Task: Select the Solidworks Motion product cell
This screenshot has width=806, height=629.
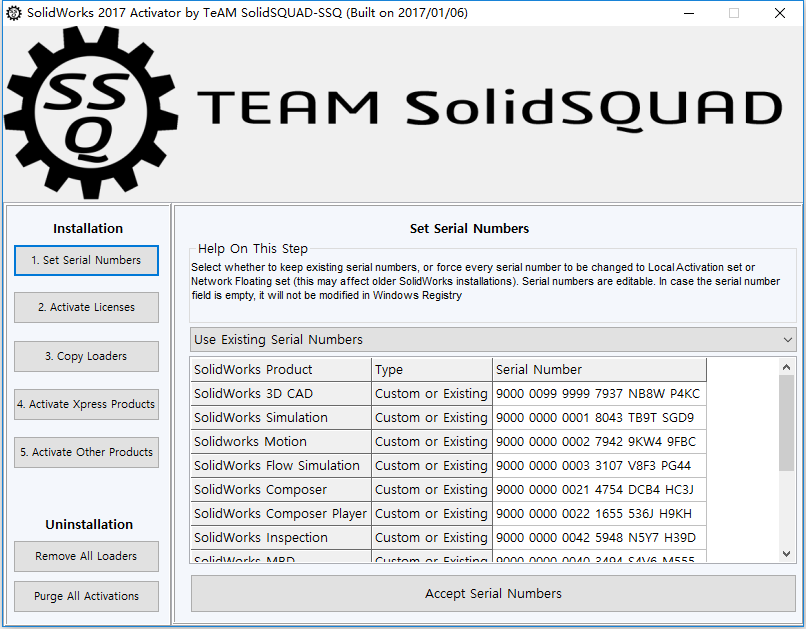Action: click(281, 441)
